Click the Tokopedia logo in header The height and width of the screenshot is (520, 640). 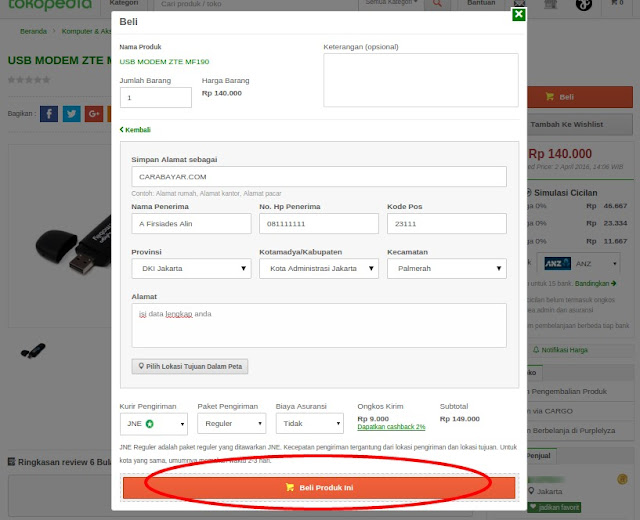coord(50,4)
